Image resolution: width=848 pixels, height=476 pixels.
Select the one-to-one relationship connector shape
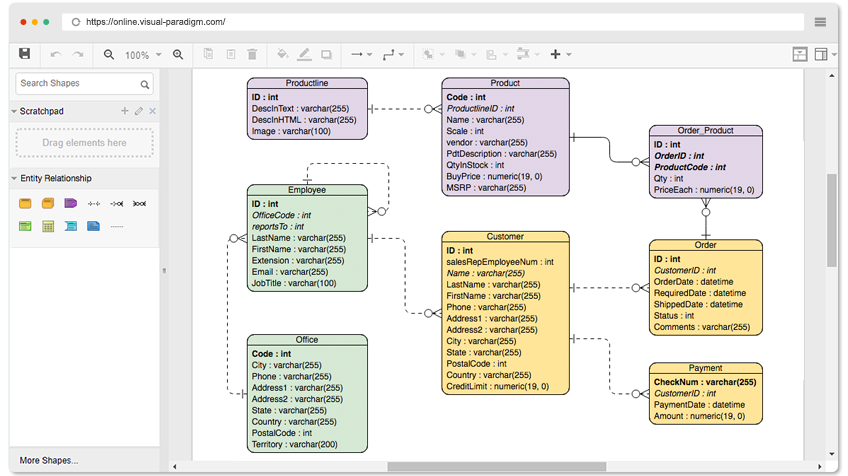point(94,204)
